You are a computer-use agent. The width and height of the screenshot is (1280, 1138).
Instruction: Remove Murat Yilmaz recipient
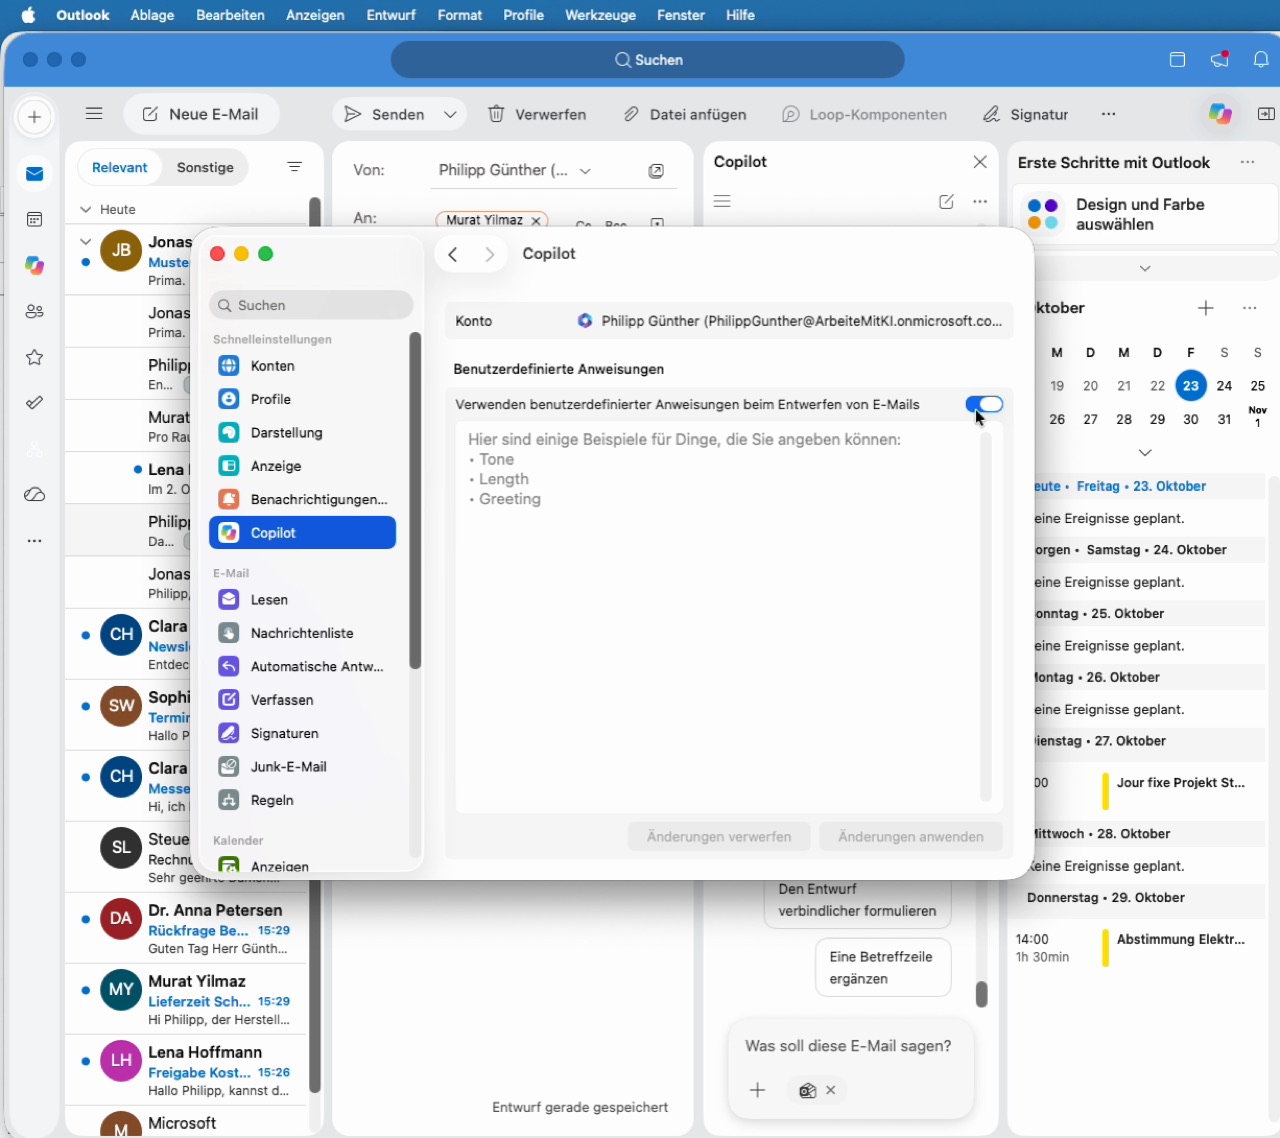536,221
